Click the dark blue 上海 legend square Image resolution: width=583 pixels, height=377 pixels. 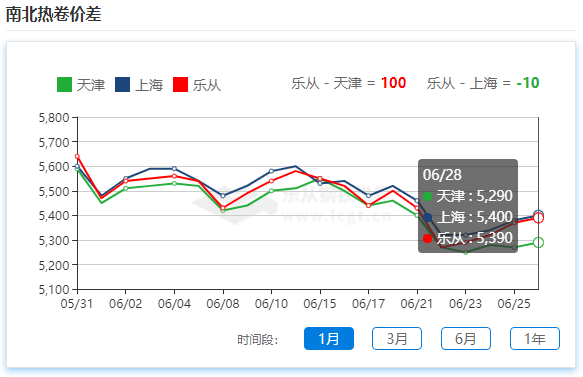[122, 85]
